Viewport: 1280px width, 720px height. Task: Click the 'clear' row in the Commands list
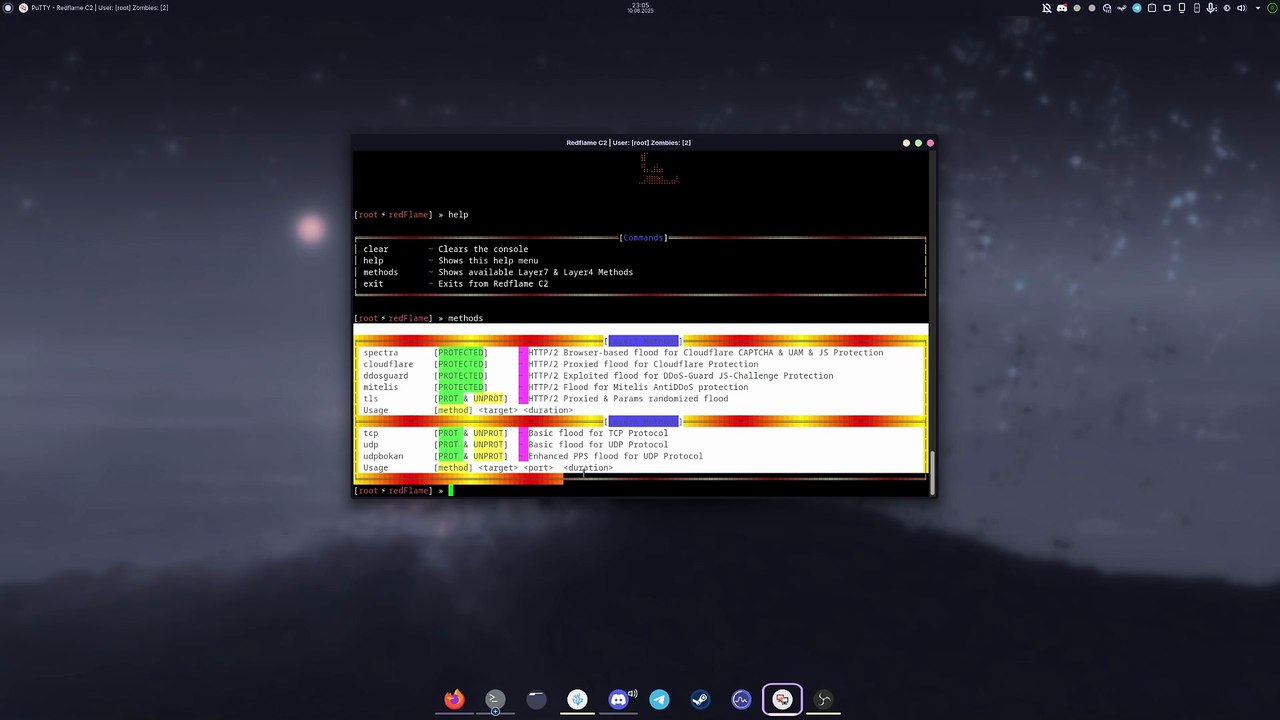coord(640,249)
